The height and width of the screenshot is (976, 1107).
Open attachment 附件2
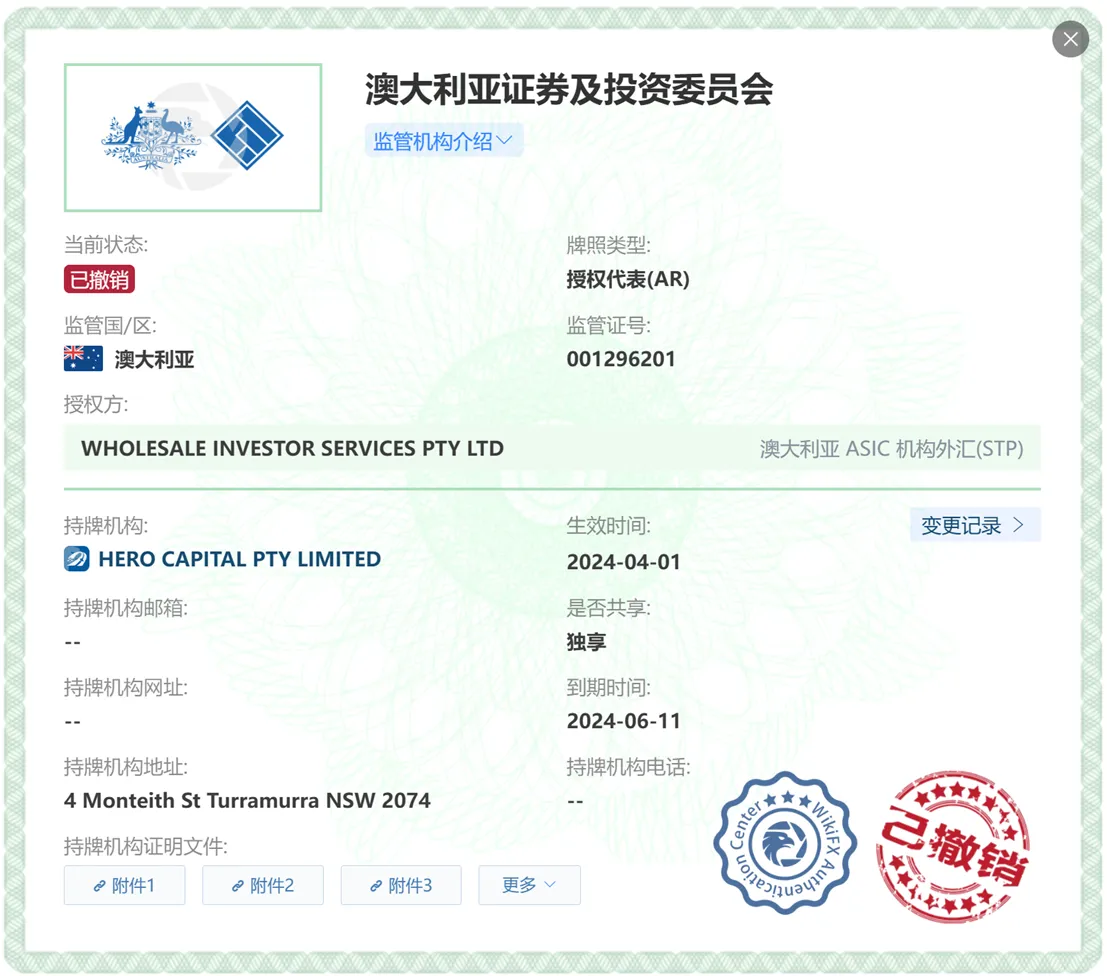[263, 885]
